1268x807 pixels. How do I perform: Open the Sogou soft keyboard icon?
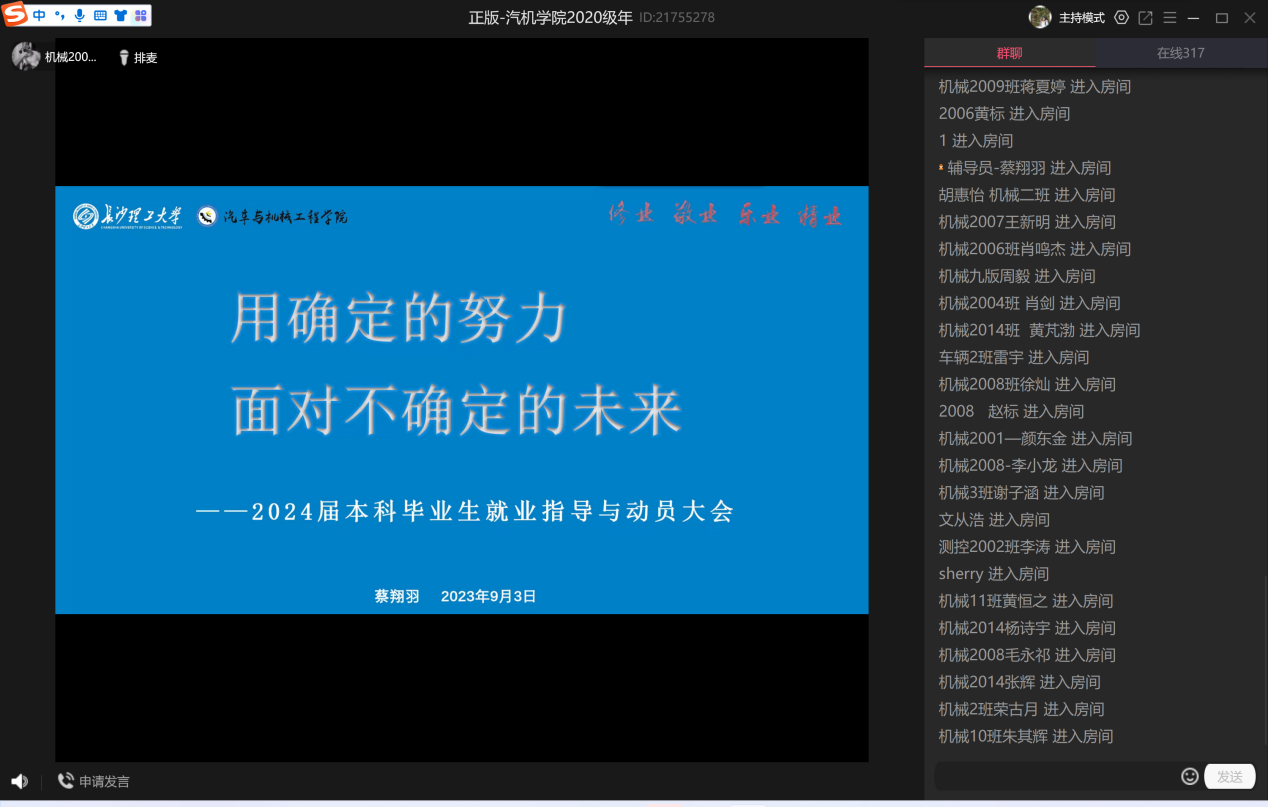coord(100,15)
